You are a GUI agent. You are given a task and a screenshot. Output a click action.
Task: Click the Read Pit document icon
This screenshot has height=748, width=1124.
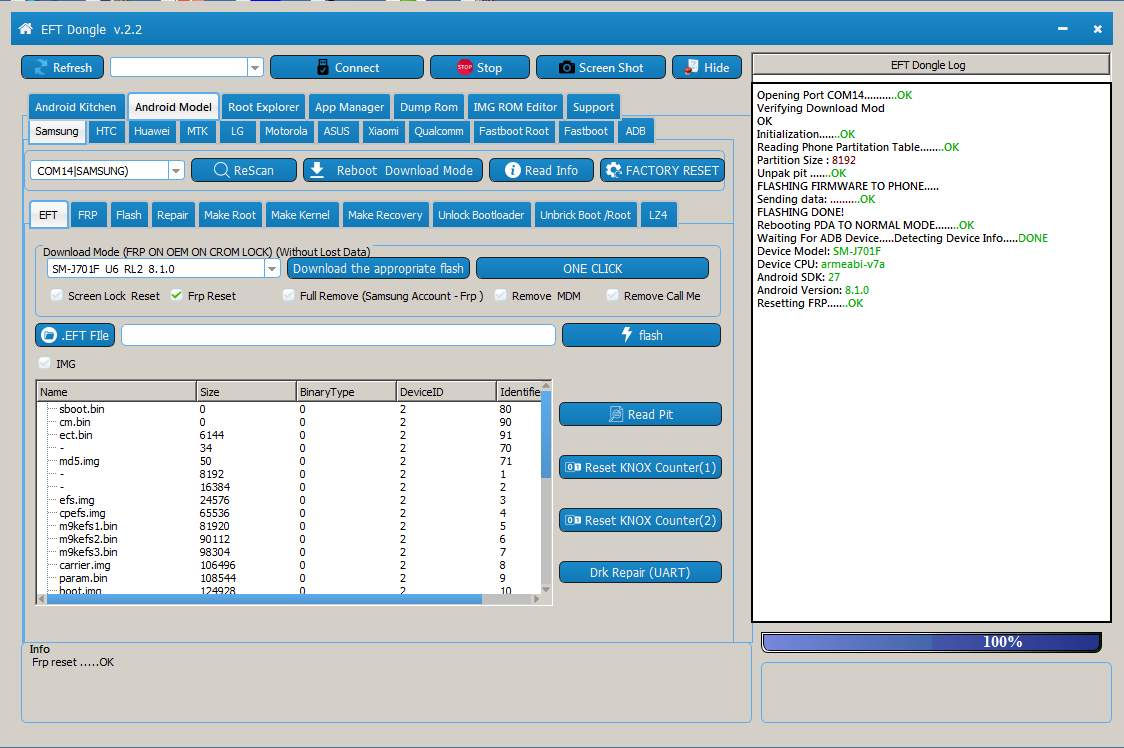tap(616, 414)
